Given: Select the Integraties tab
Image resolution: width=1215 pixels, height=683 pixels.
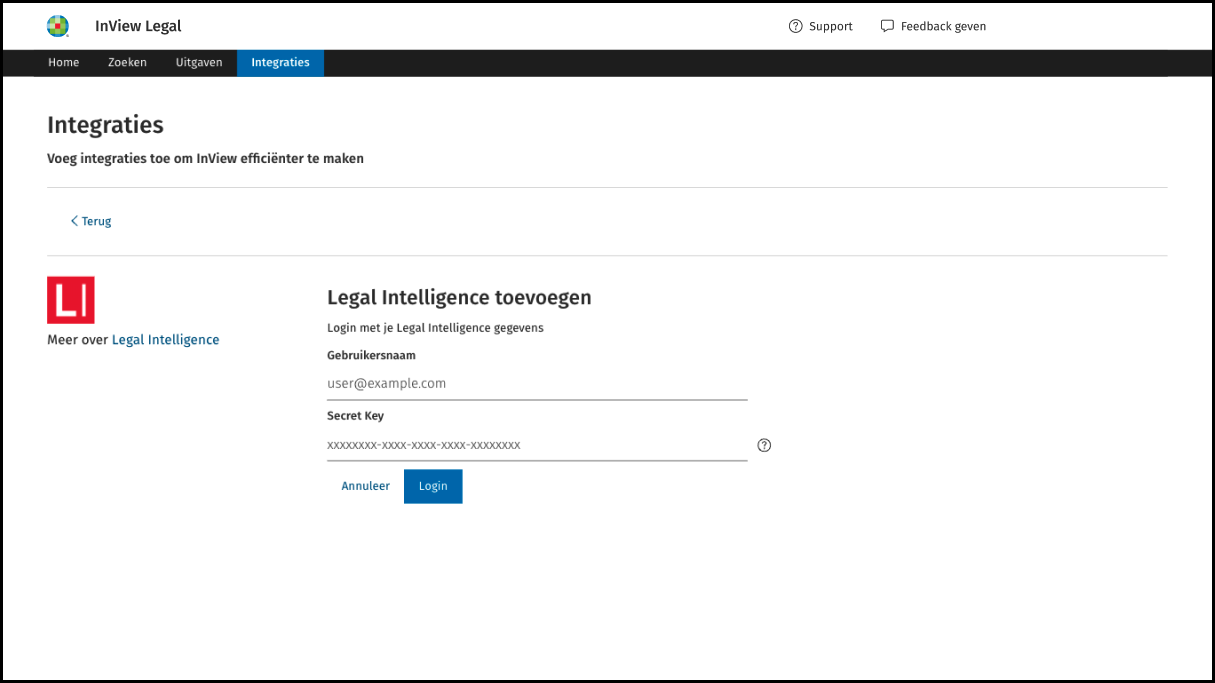Looking at the screenshot, I should tap(280, 62).
